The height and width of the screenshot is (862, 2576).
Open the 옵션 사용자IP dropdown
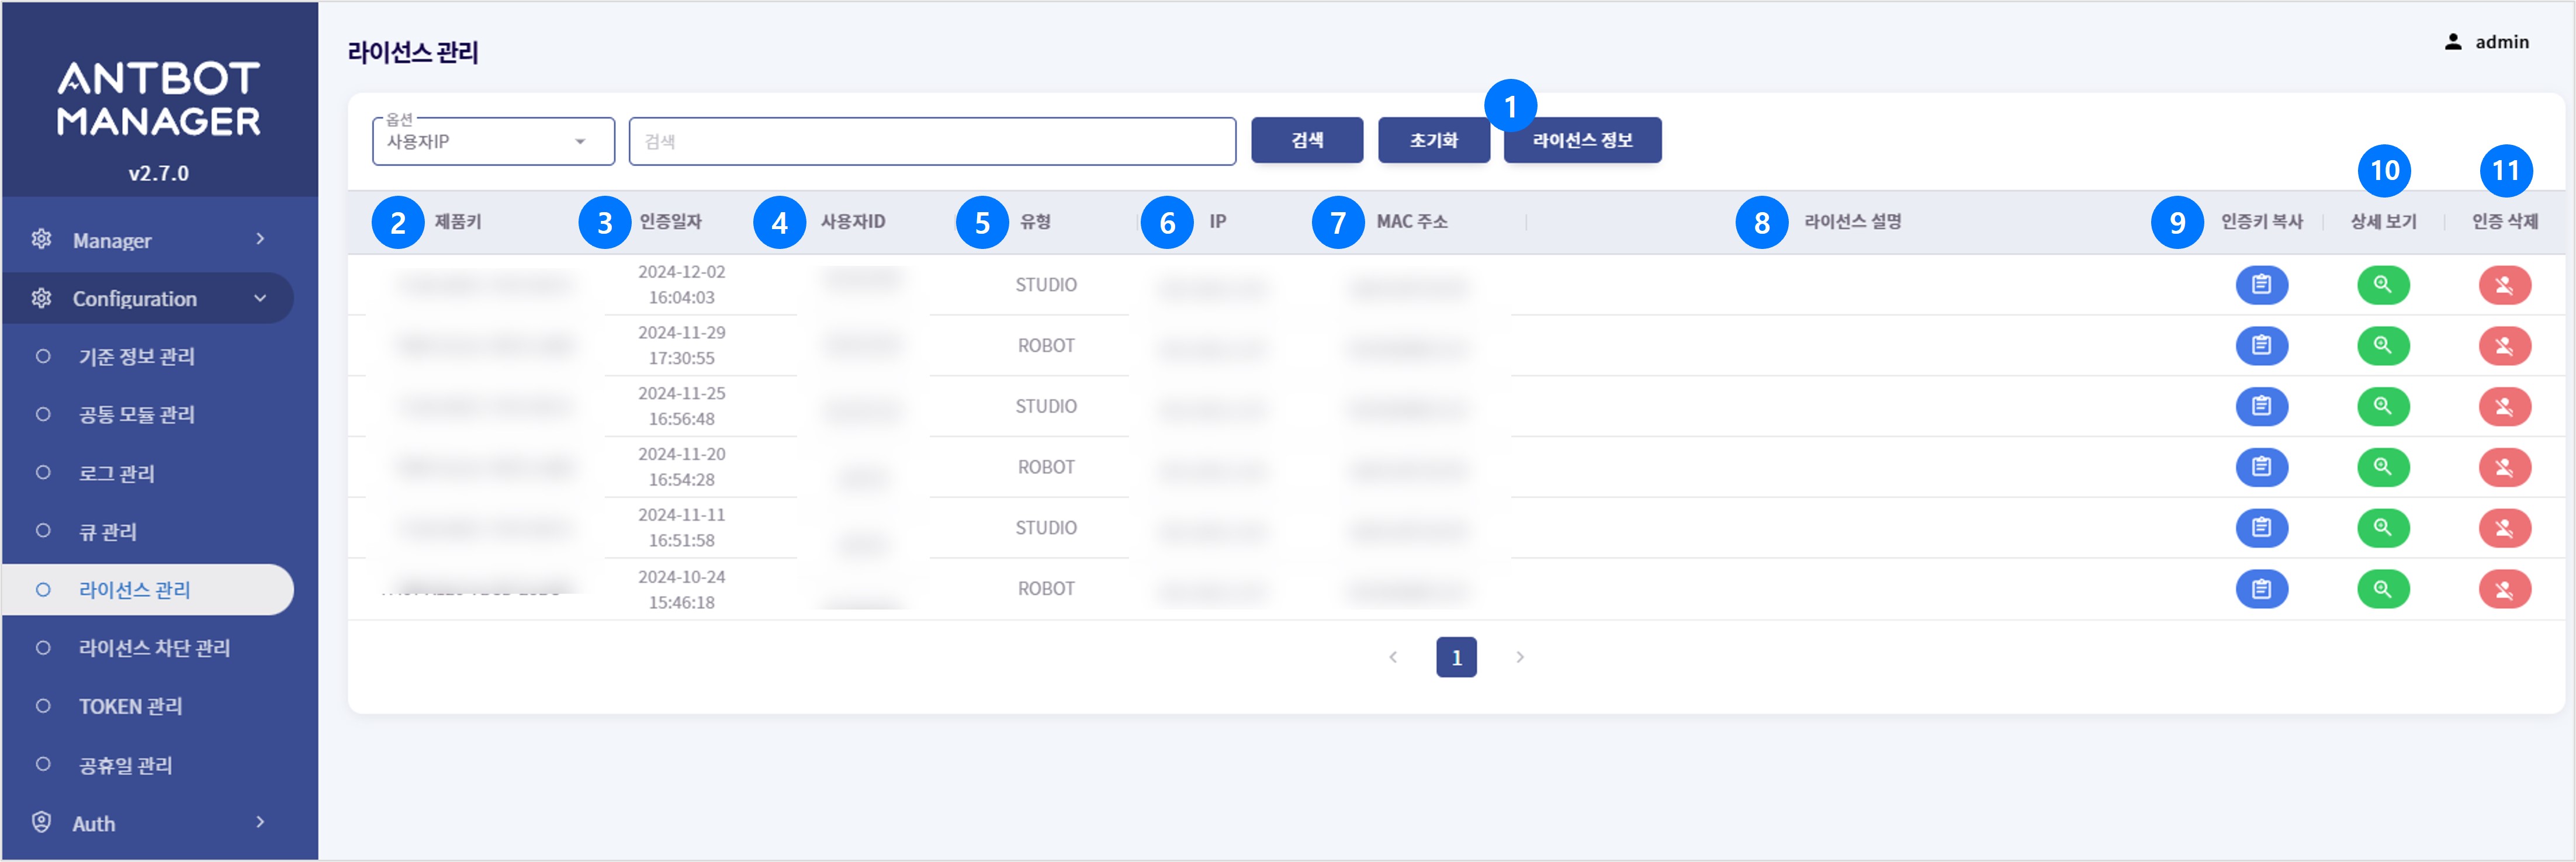(x=493, y=141)
